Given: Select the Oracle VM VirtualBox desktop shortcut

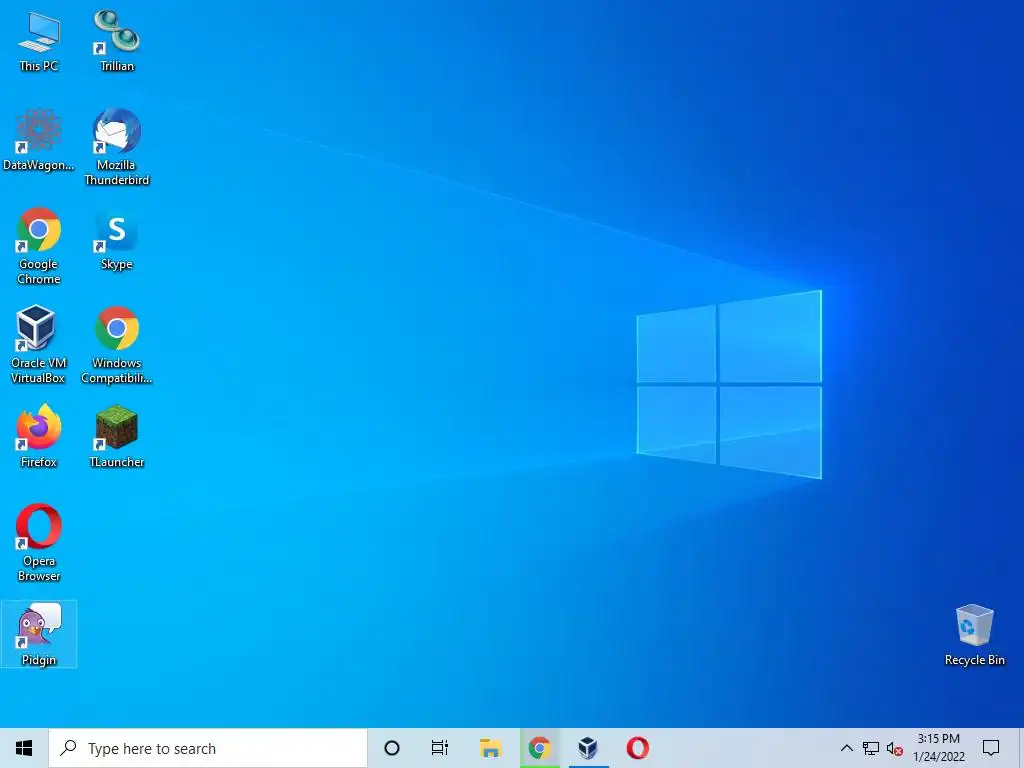Looking at the screenshot, I should click(39, 345).
